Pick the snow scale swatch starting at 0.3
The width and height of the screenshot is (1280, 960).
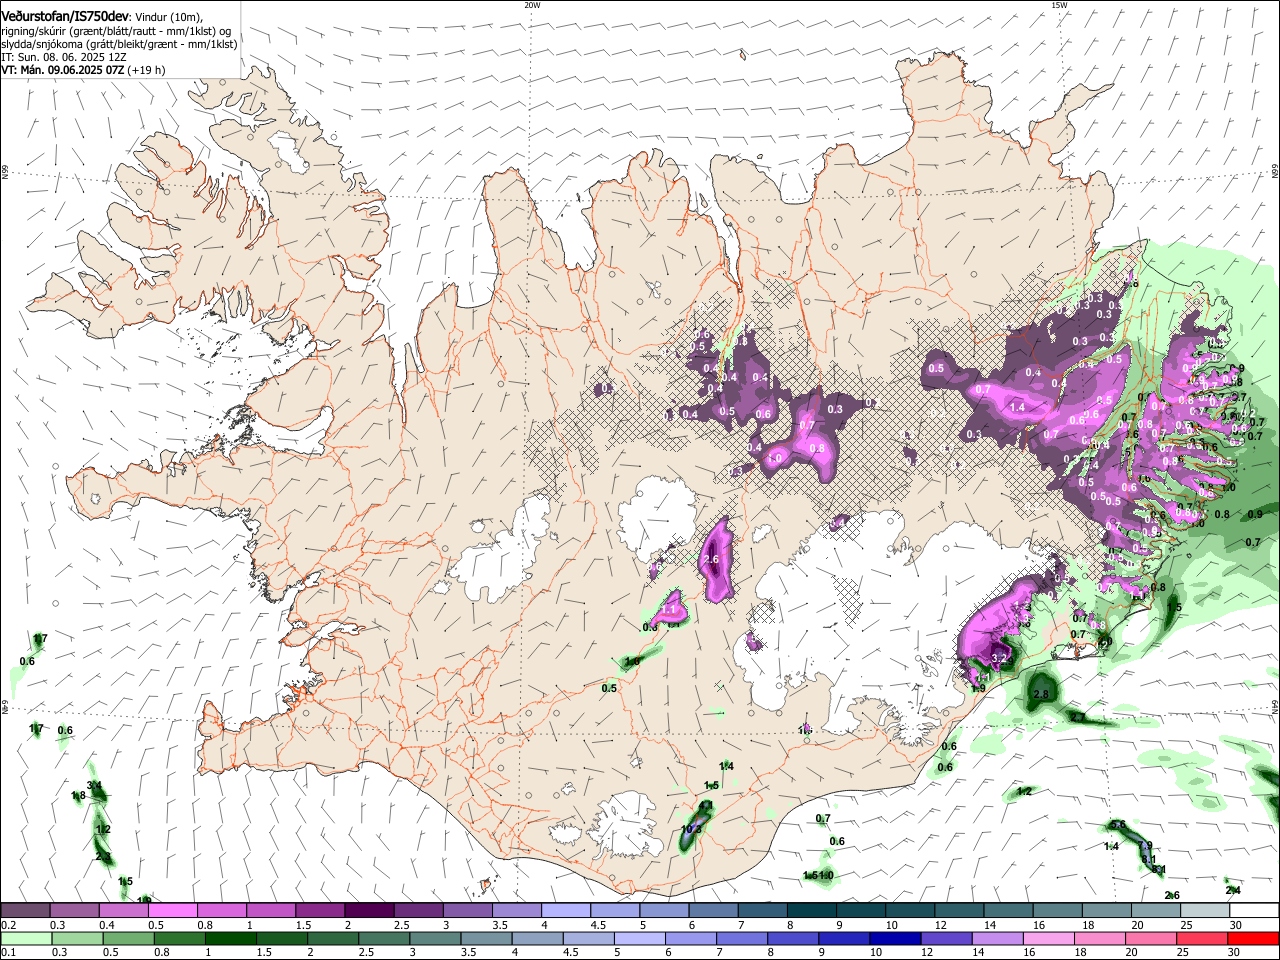coord(74,911)
